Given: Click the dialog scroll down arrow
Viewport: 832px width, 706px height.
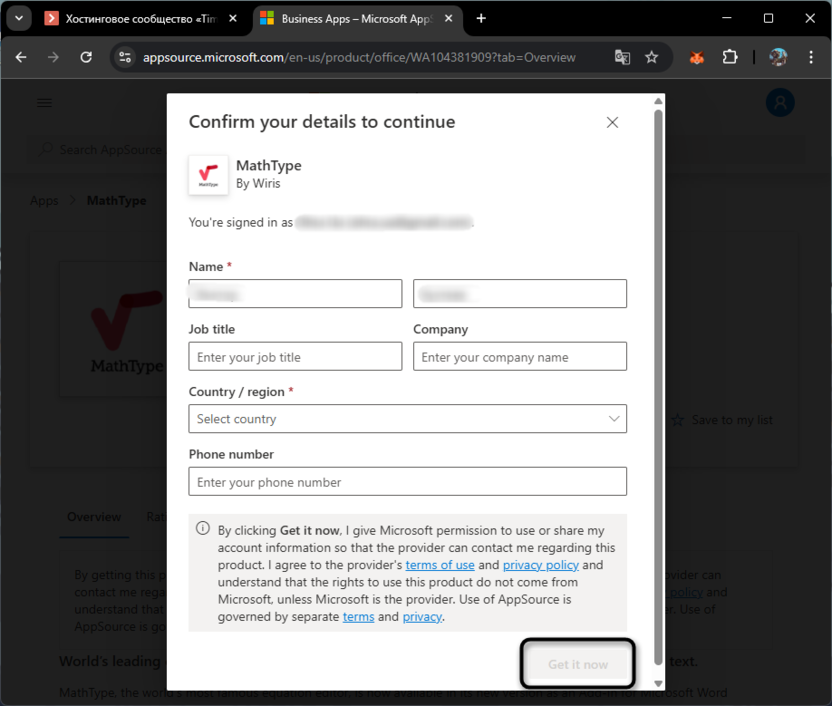Looking at the screenshot, I should pos(658,684).
